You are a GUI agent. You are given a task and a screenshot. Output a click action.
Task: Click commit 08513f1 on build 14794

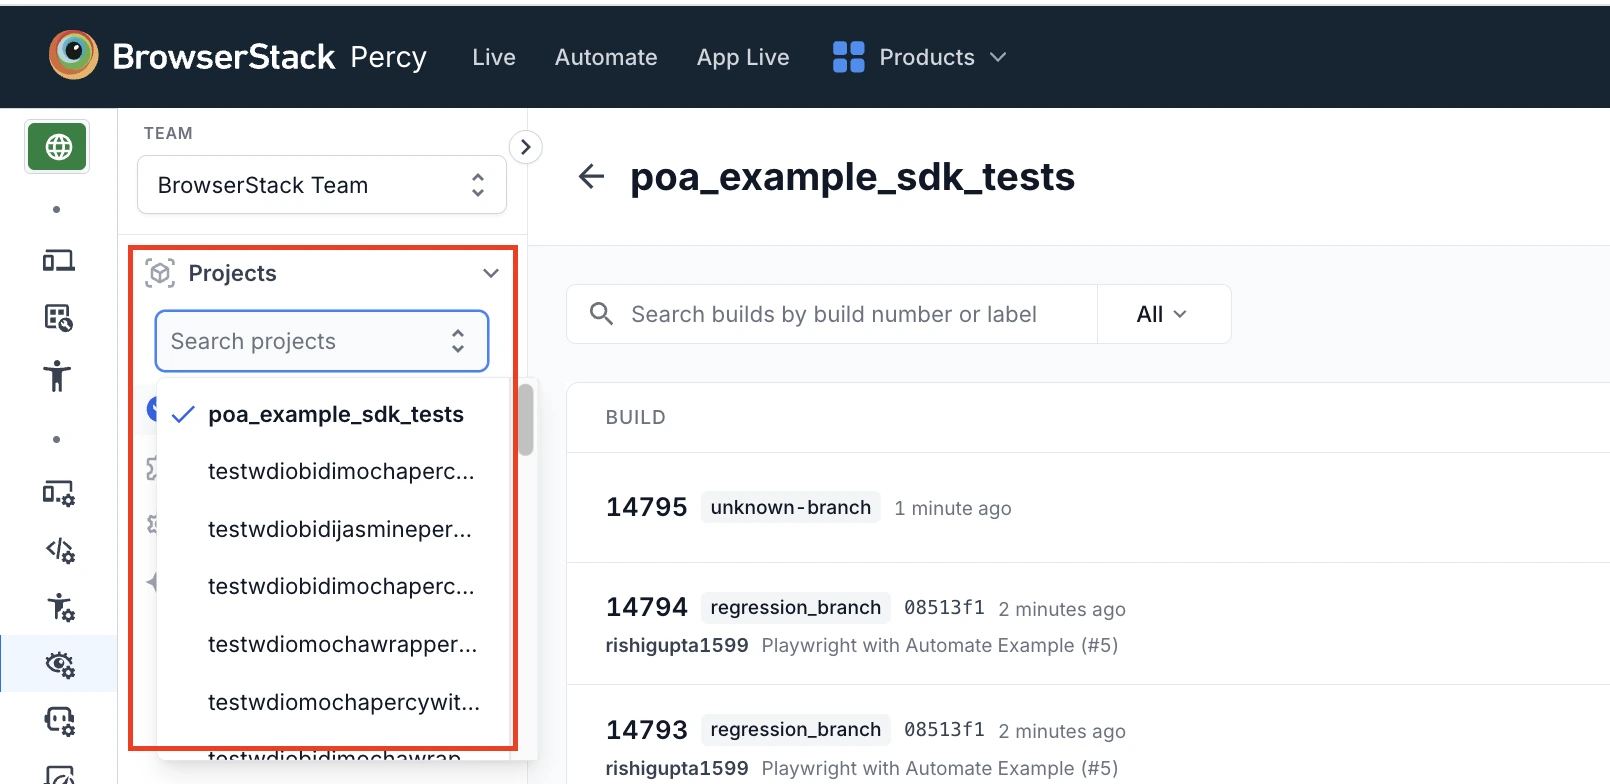pos(944,607)
